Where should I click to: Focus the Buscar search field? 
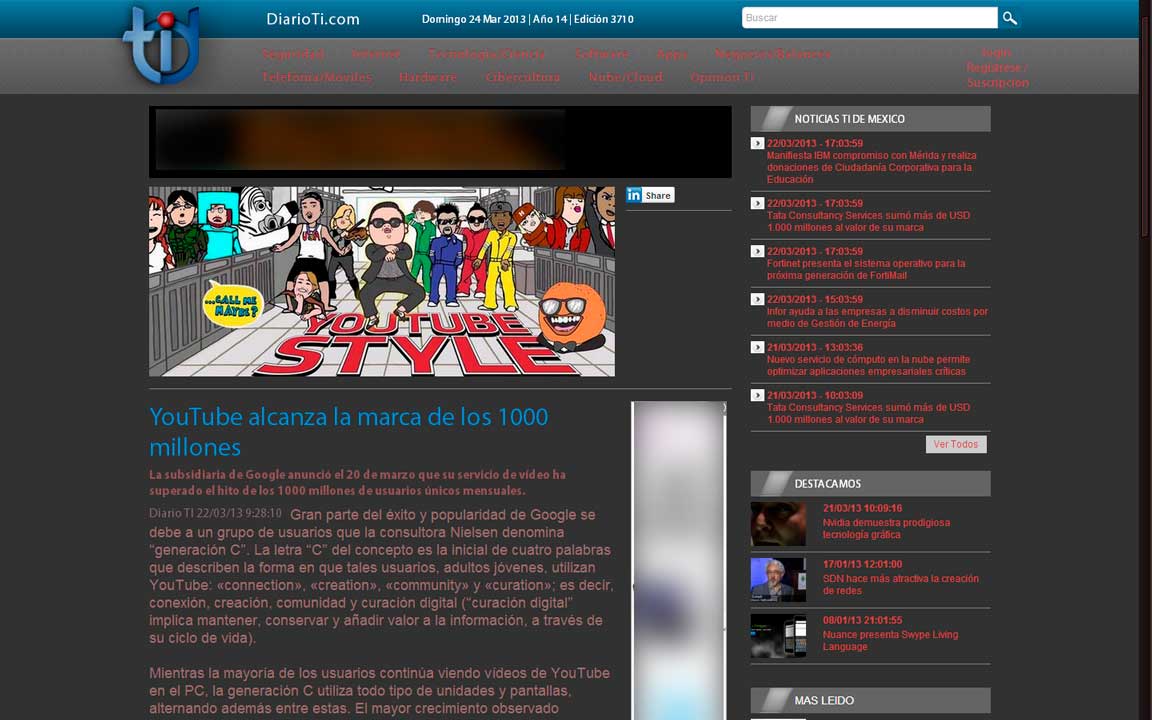(870, 18)
